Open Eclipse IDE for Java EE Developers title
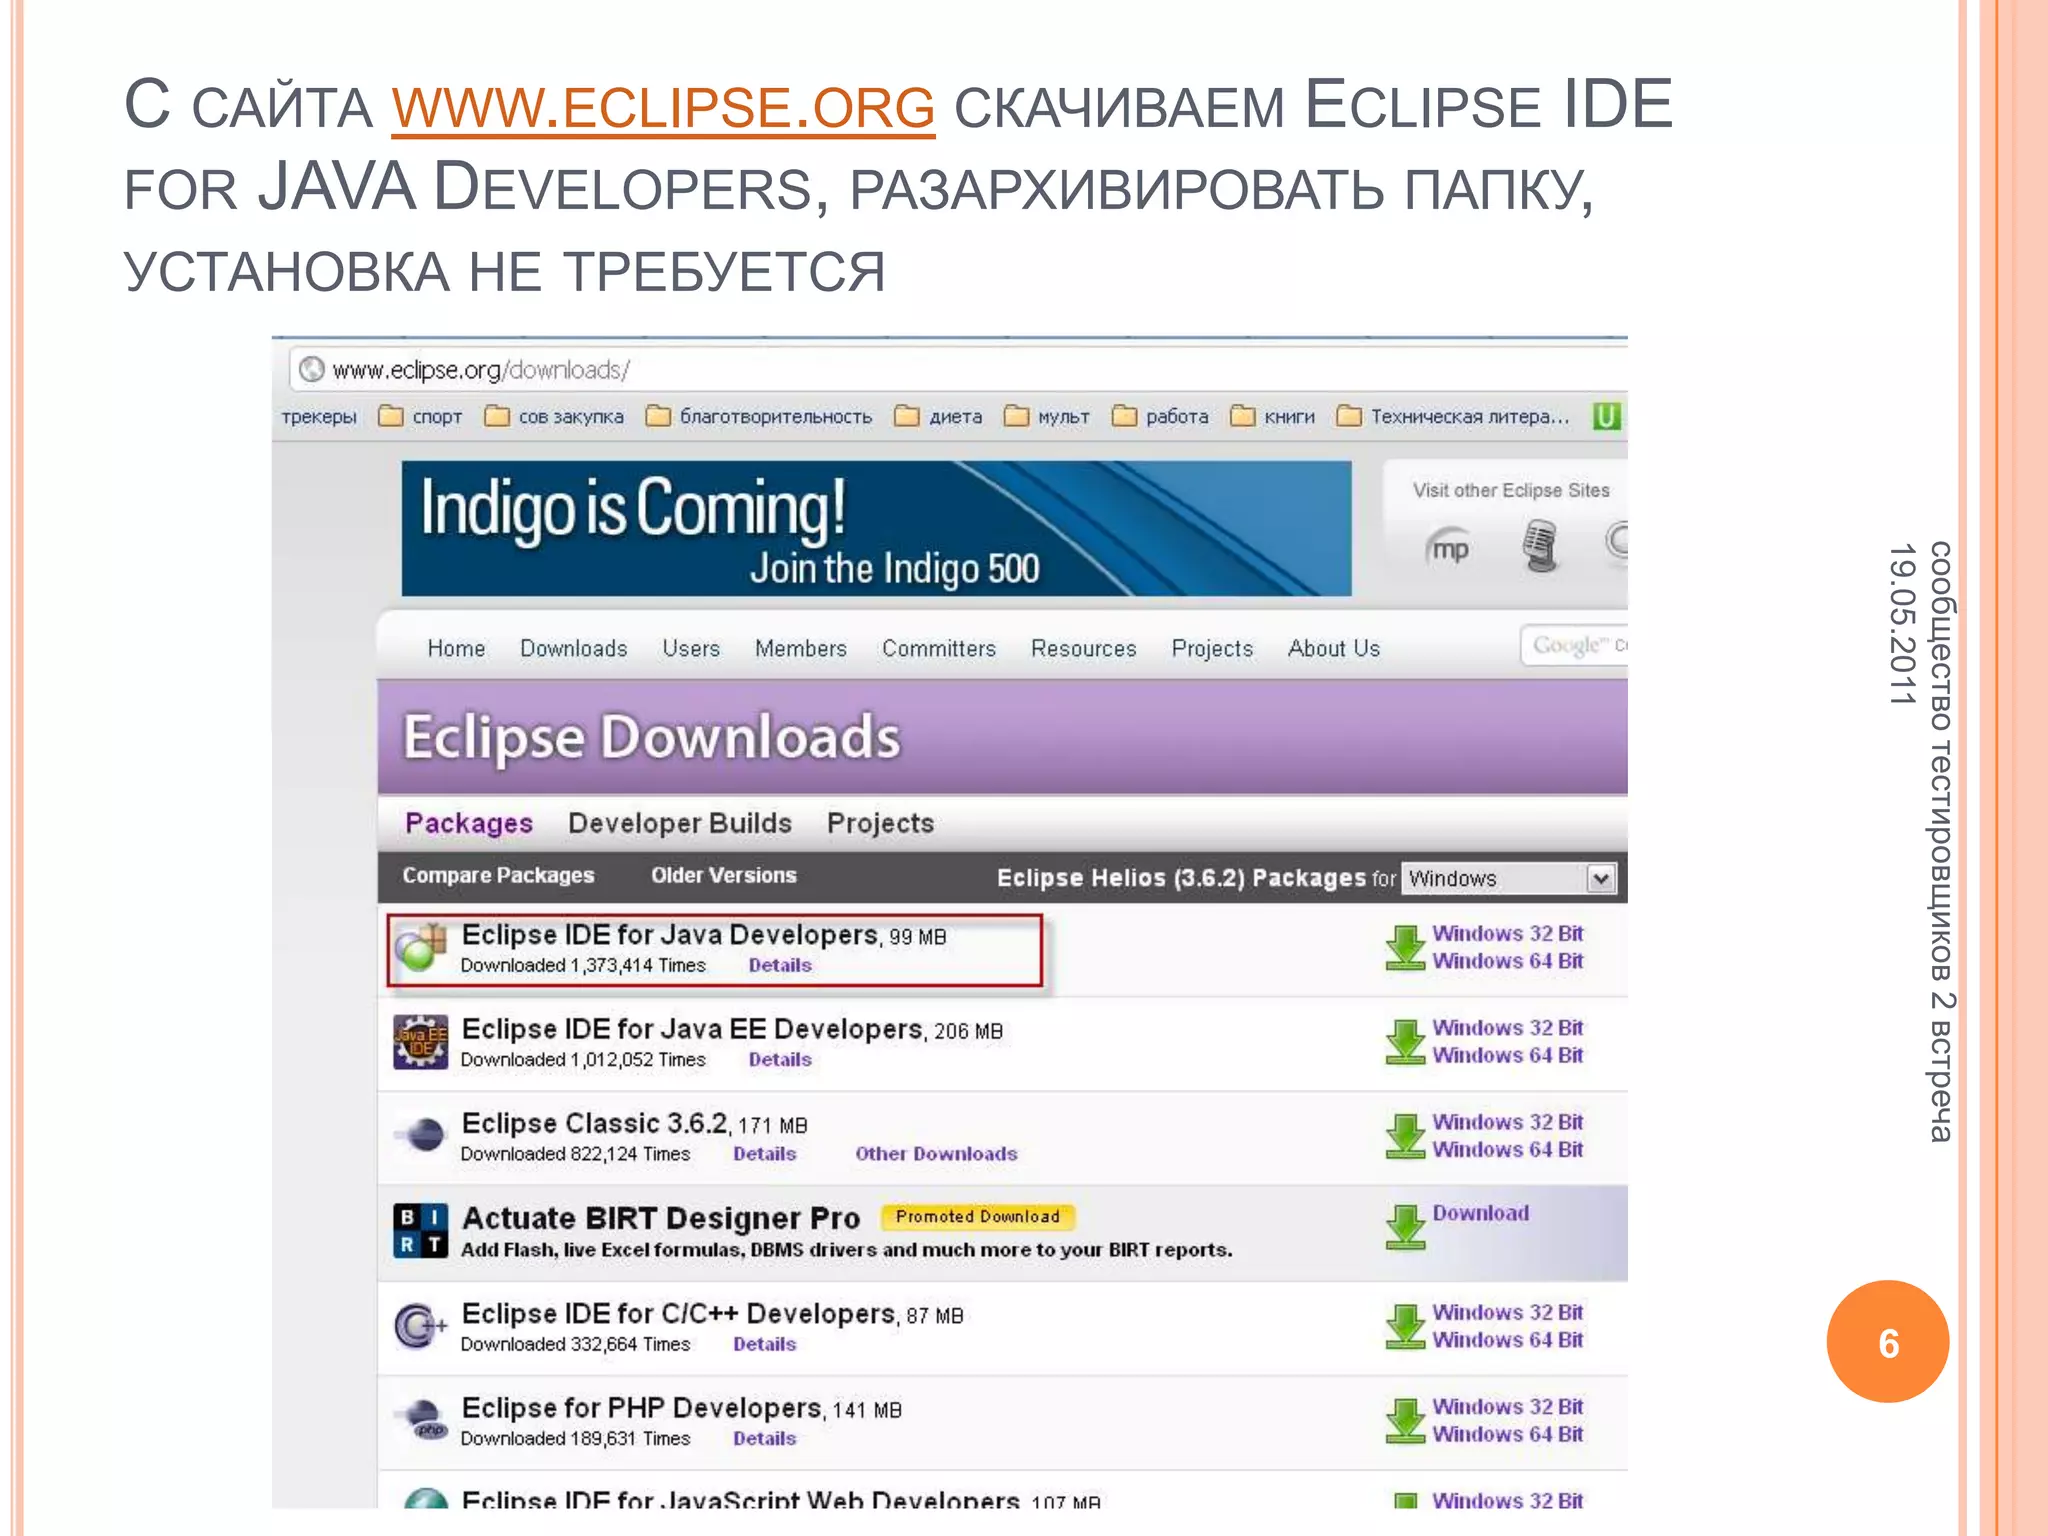 [x=693, y=1029]
